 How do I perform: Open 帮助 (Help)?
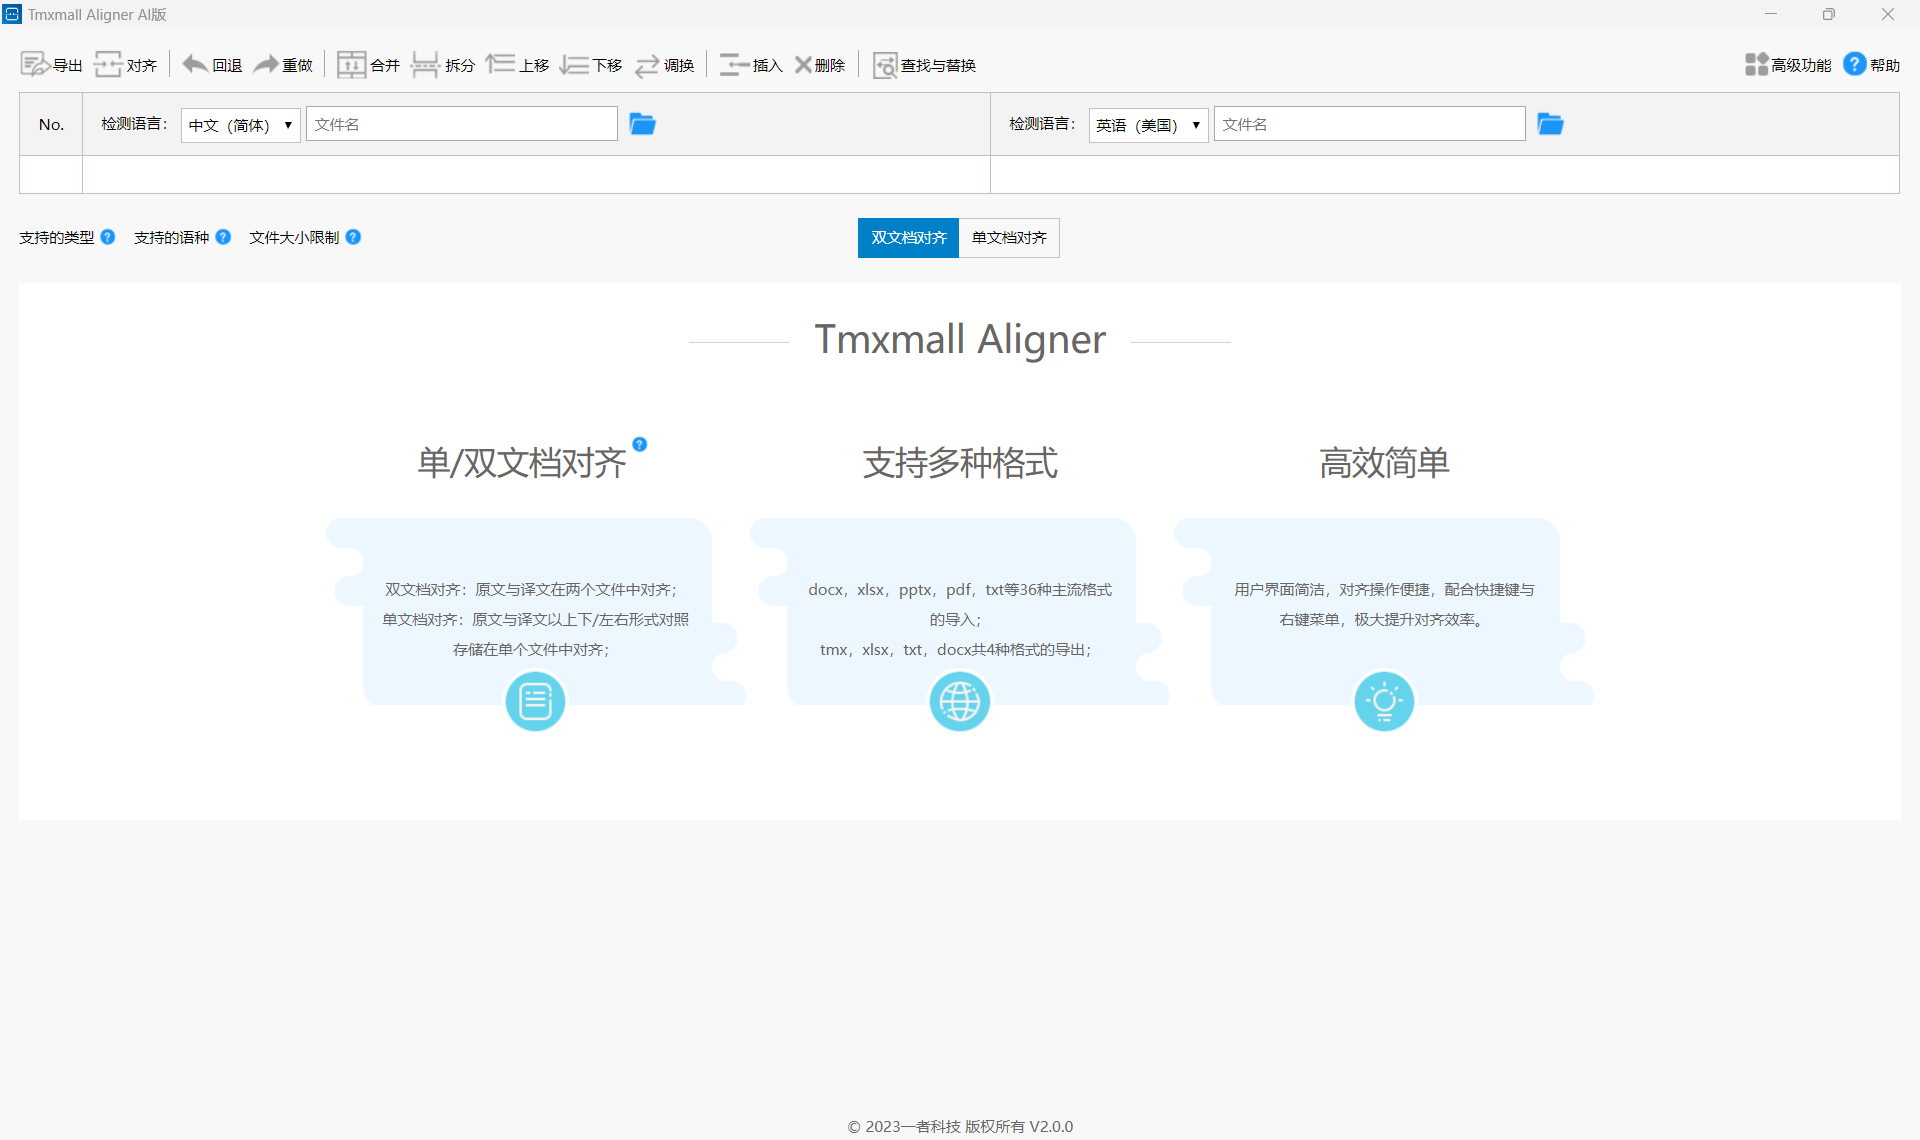pos(1872,64)
